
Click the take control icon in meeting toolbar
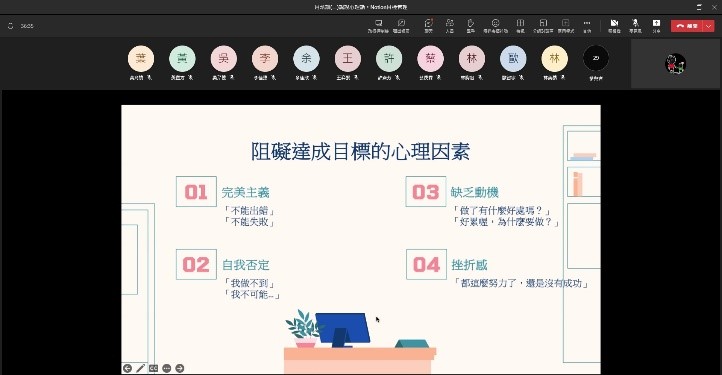point(378,26)
